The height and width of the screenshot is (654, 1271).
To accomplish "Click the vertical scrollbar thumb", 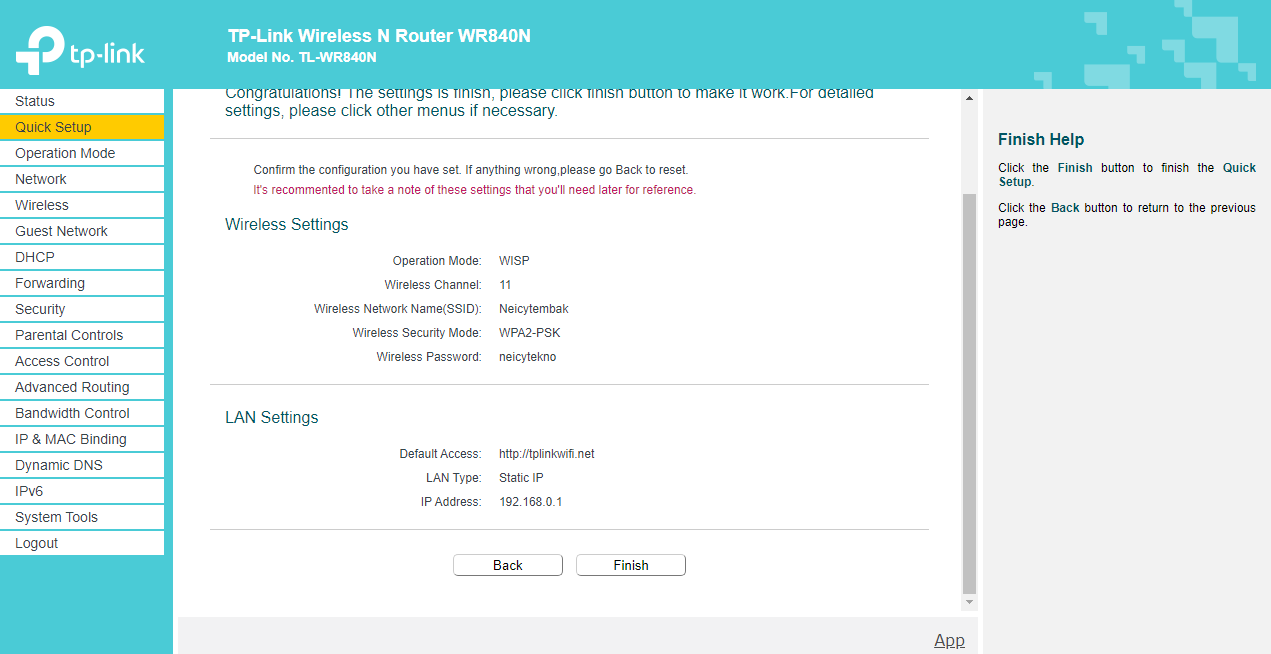I will [x=969, y=394].
